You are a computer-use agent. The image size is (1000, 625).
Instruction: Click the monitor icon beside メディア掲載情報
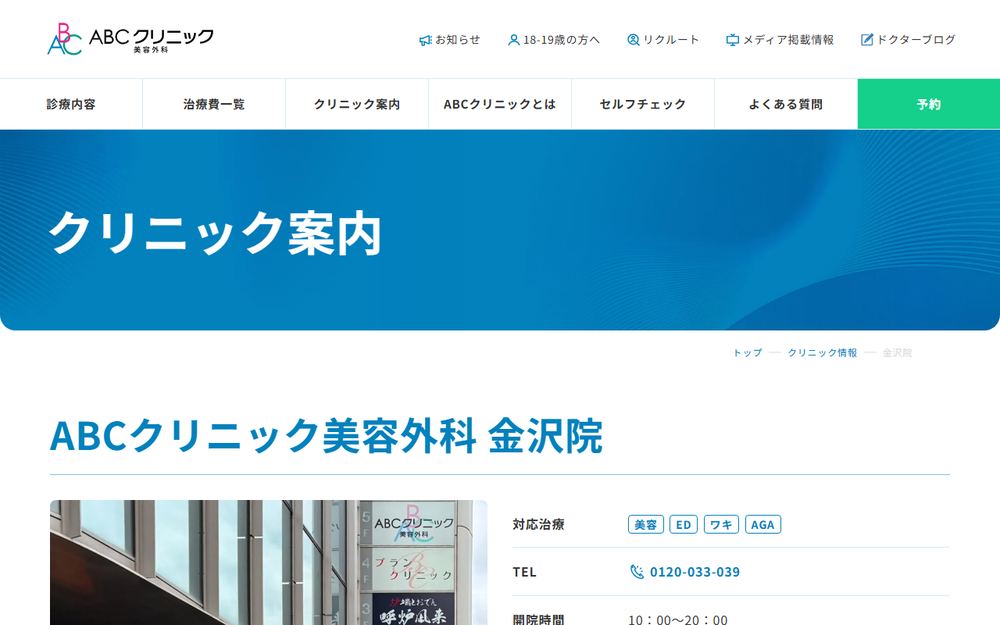(733, 40)
